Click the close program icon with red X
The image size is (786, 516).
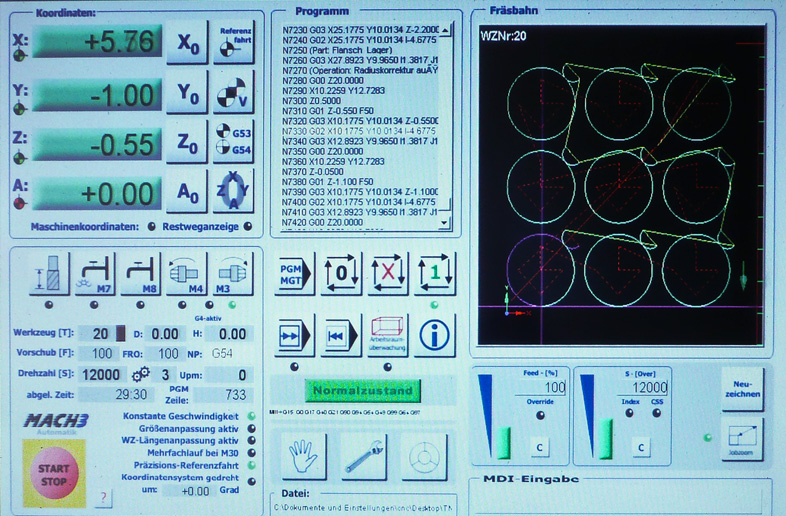tap(388, 274)
